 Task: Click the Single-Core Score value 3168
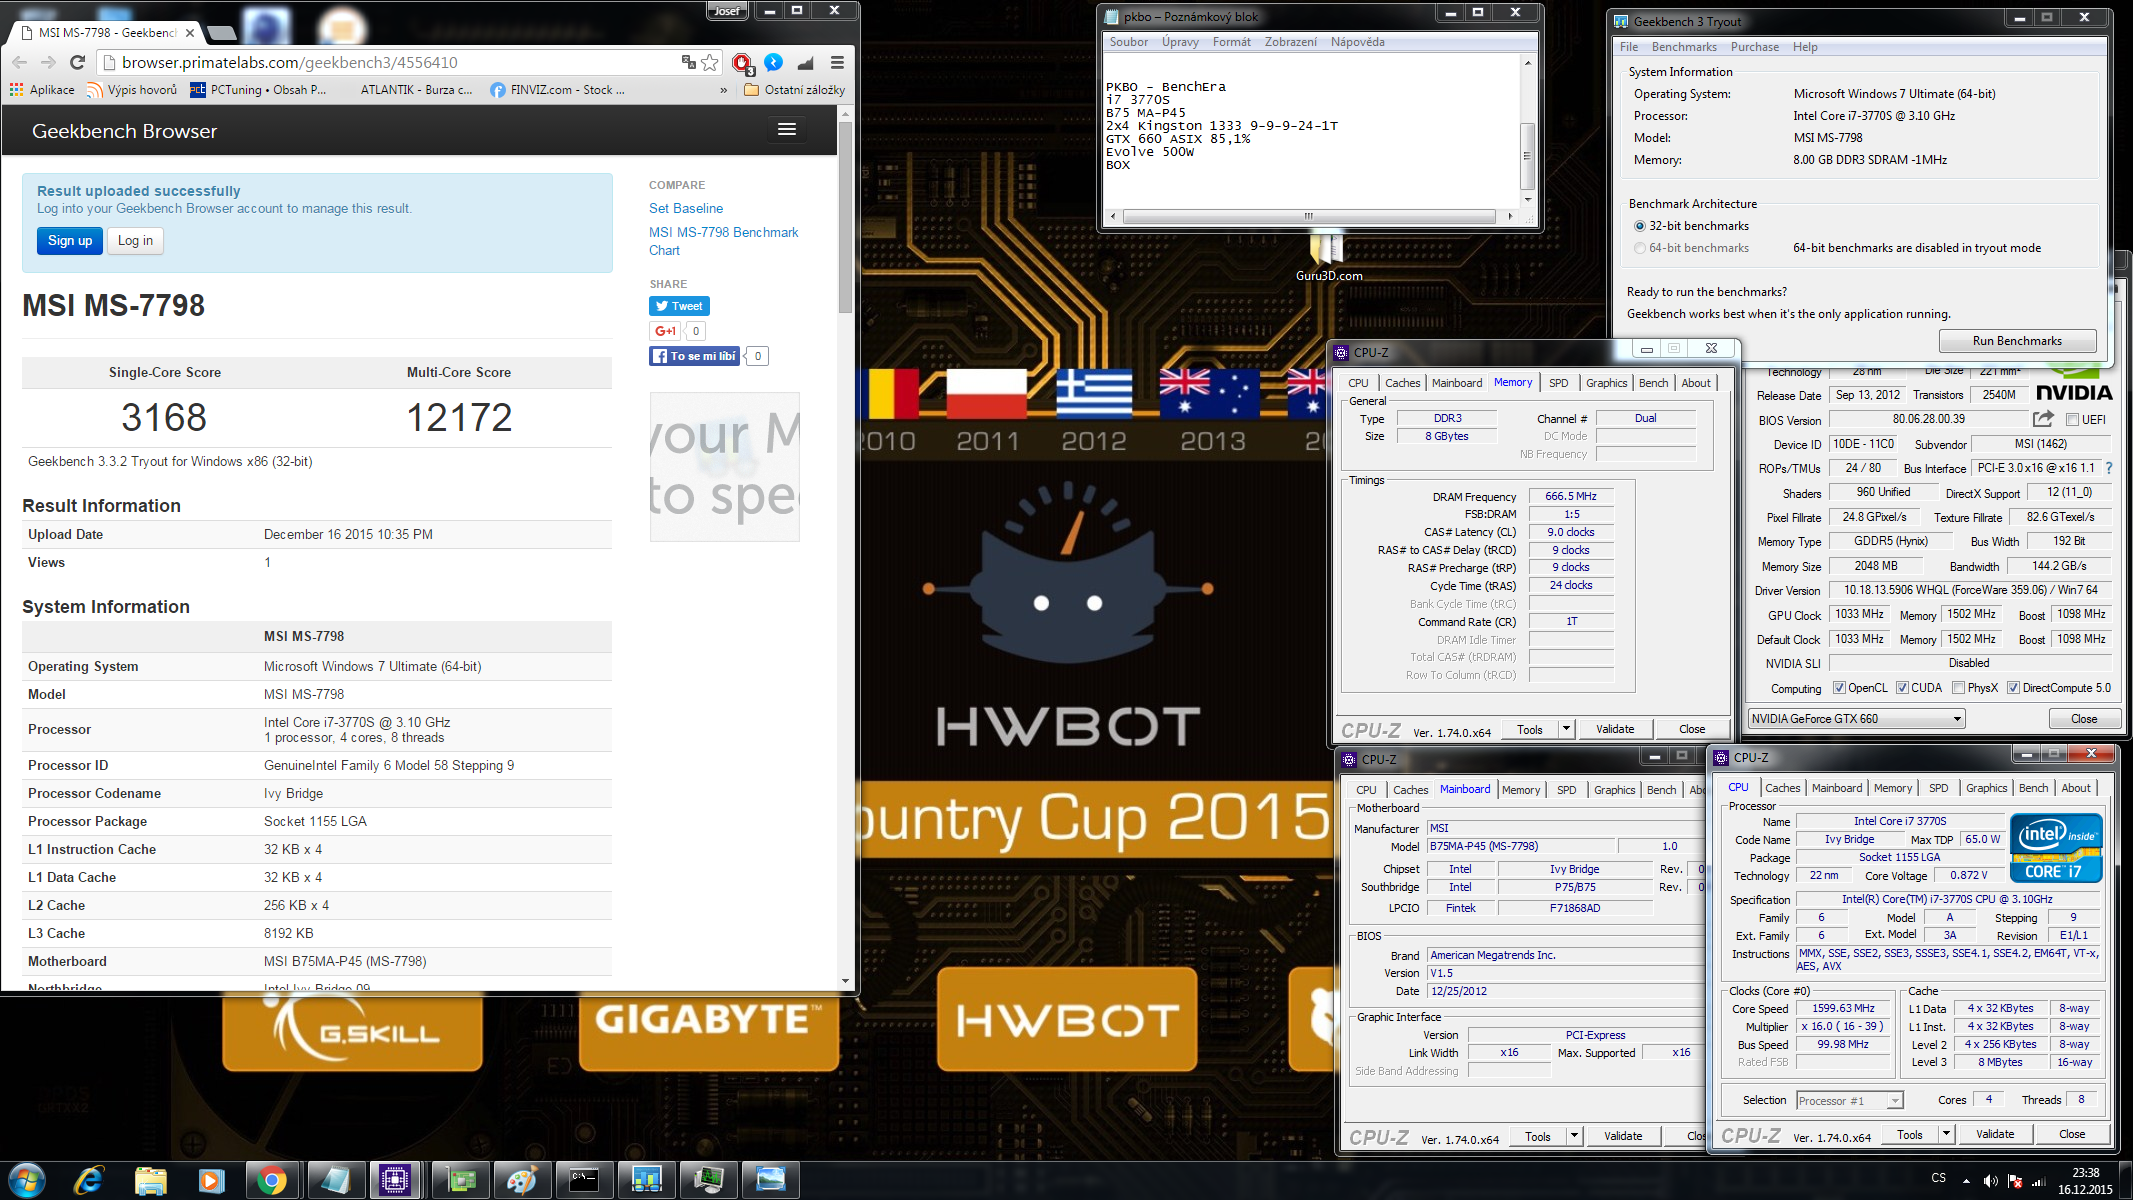[164, 417]
